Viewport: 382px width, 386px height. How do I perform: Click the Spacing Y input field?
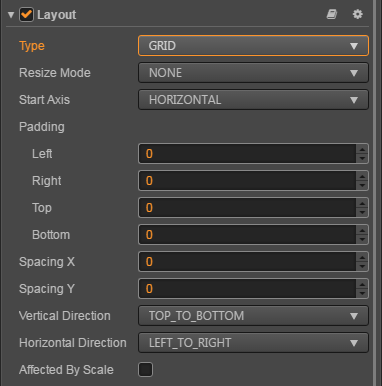point(247,289)
